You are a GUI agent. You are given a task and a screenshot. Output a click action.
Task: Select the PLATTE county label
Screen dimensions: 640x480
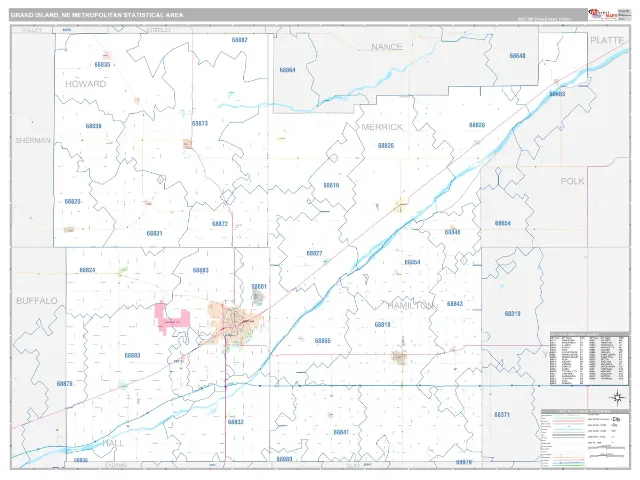(x=607, y=40)
